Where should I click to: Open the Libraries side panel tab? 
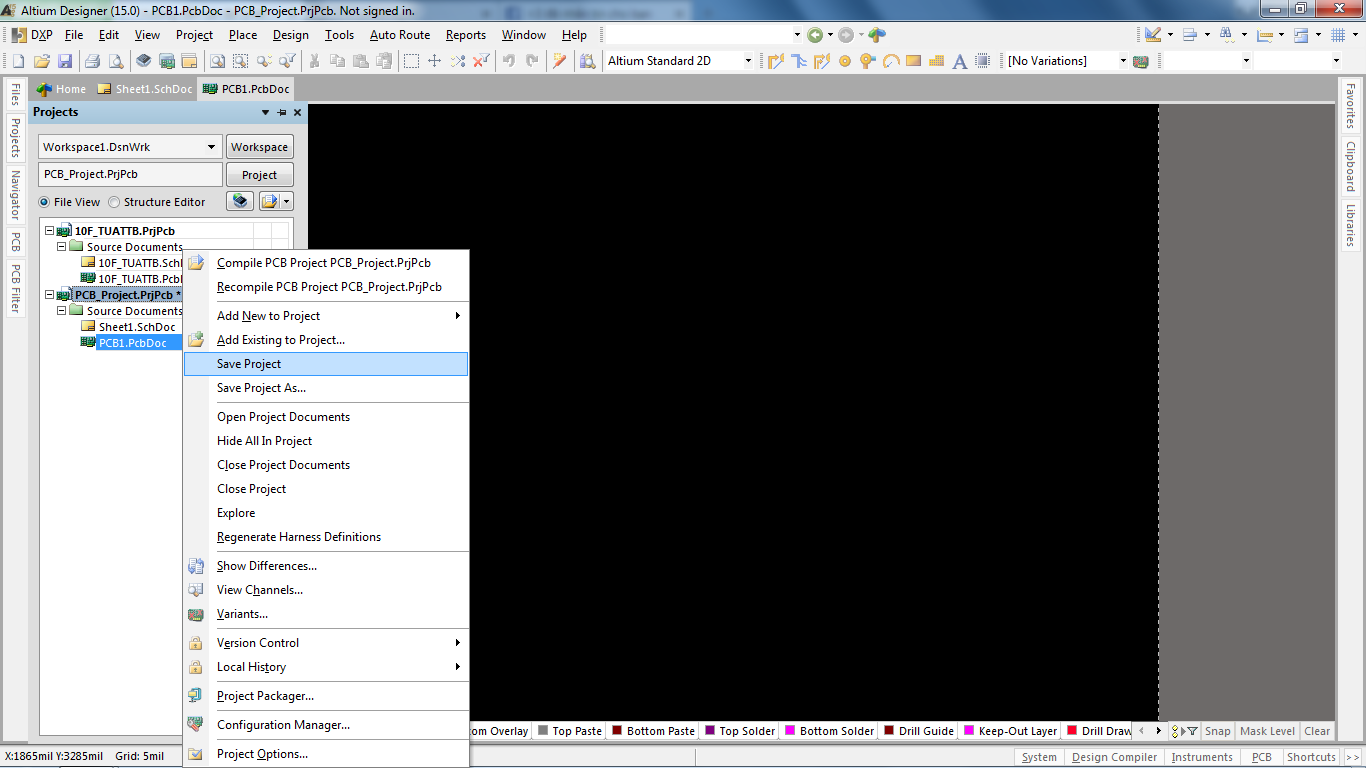pyautogui.click(x=1350, y=225)
